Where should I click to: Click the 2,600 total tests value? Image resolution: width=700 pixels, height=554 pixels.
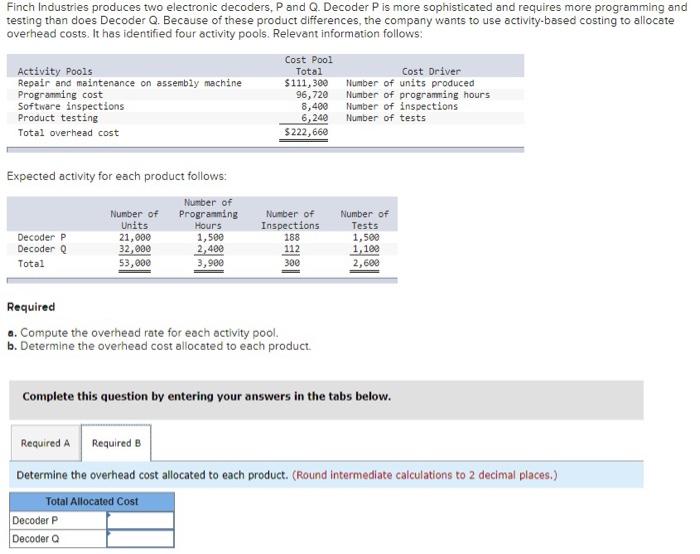click(x=366, y=263)
